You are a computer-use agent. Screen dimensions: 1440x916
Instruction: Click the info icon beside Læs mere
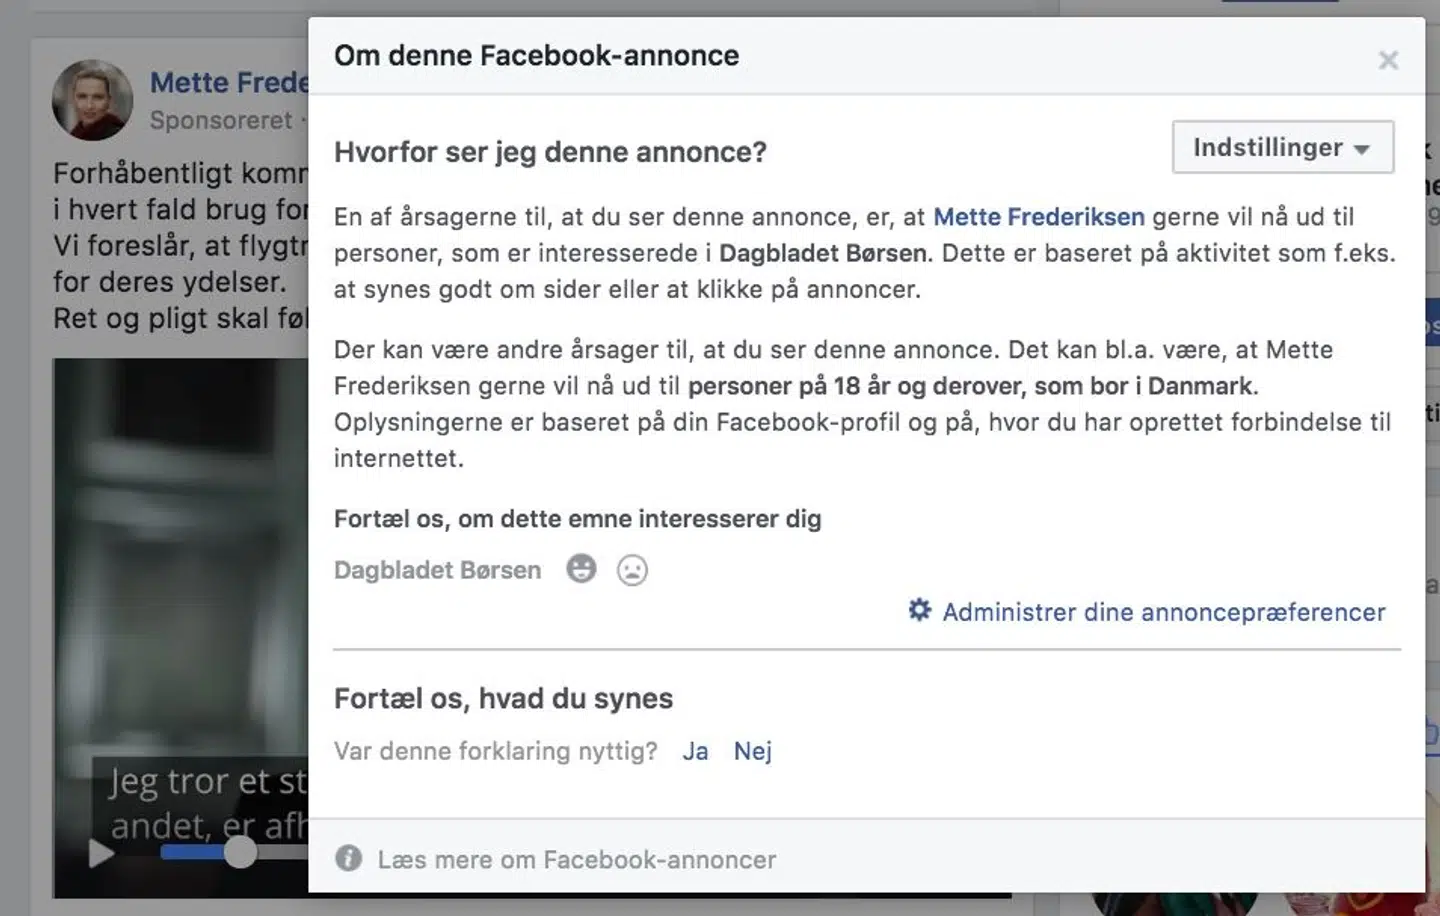pos(348,859)
